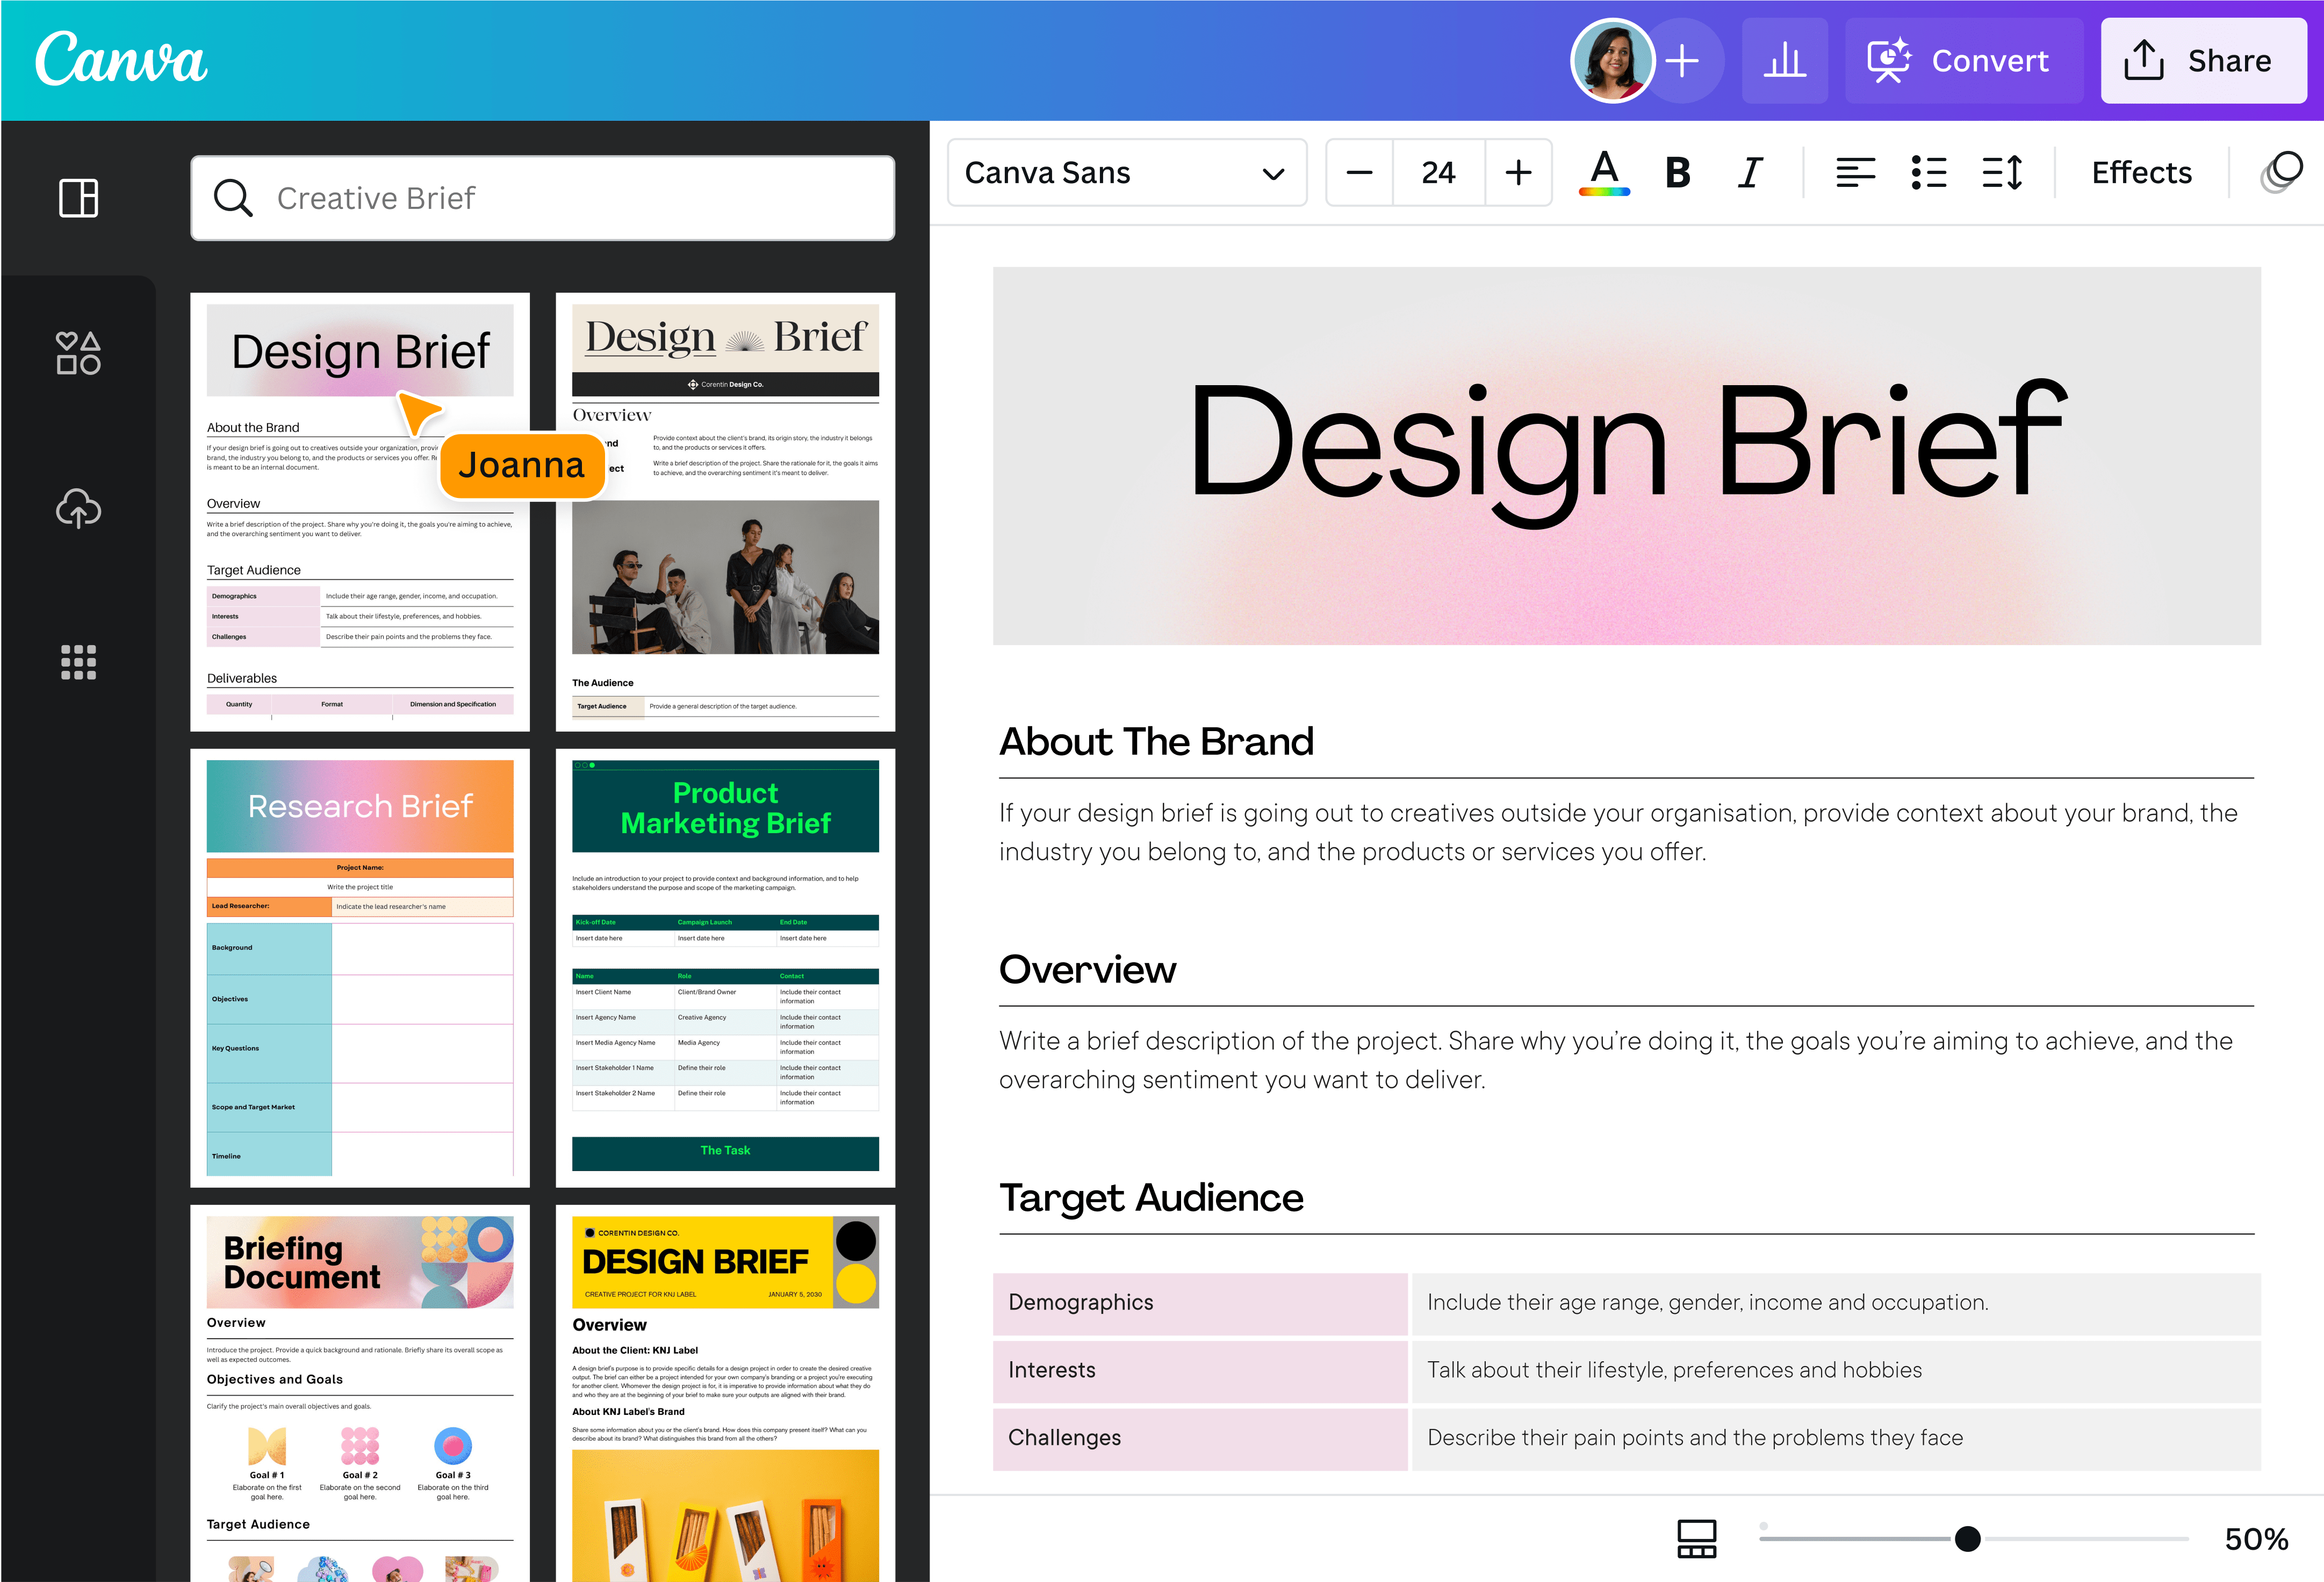Toggle bold formatting on the text
Screen dimensions: 2324x1582
[1677, 172]
